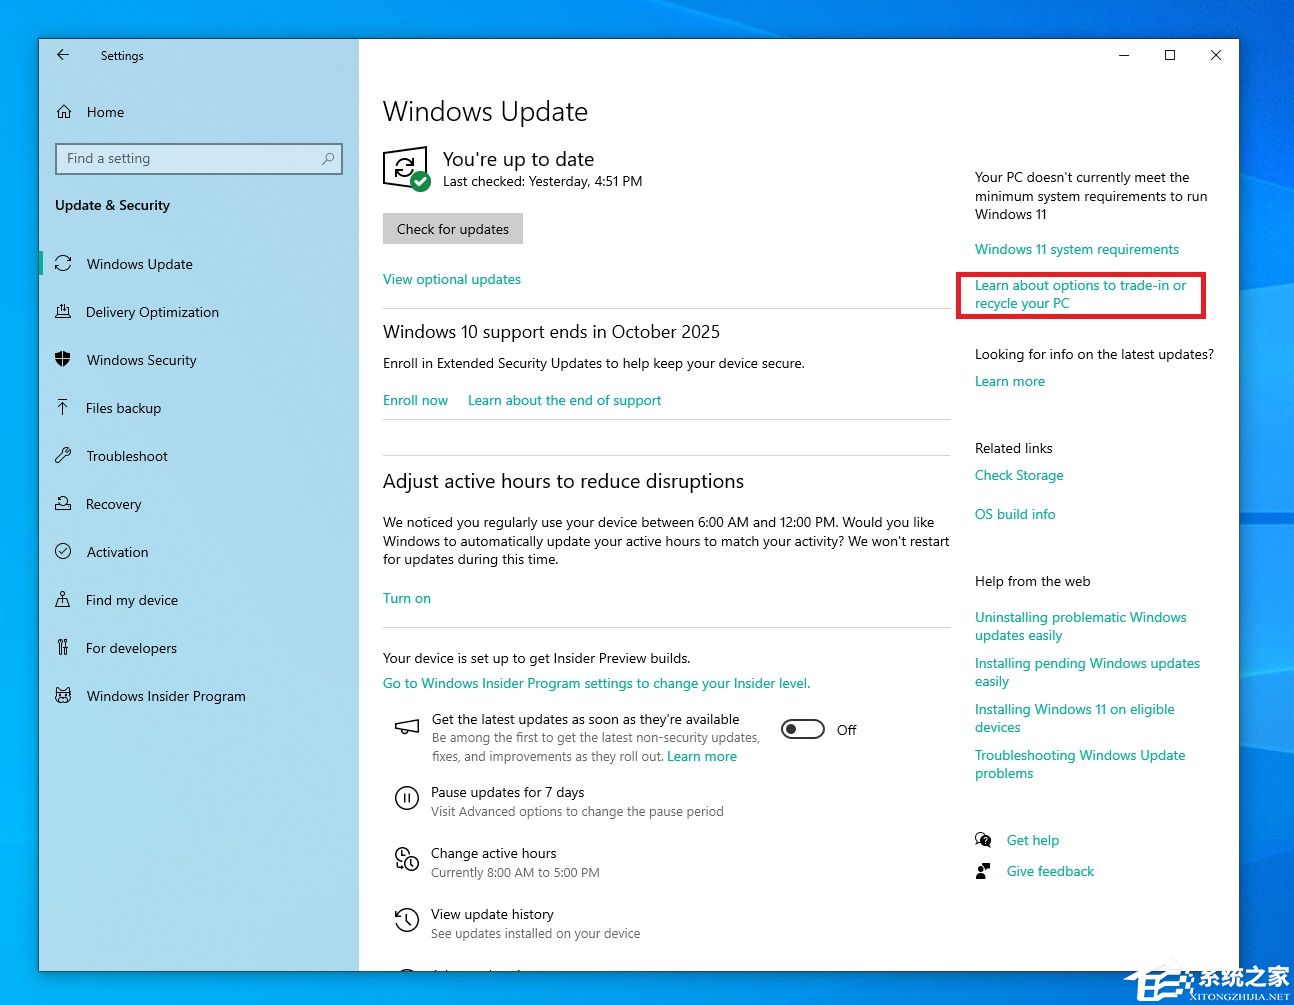Open Windows Insider Program settings link
This screenshot has width=1294, height=1005.
pyautogui.click(x=596, y=683)
